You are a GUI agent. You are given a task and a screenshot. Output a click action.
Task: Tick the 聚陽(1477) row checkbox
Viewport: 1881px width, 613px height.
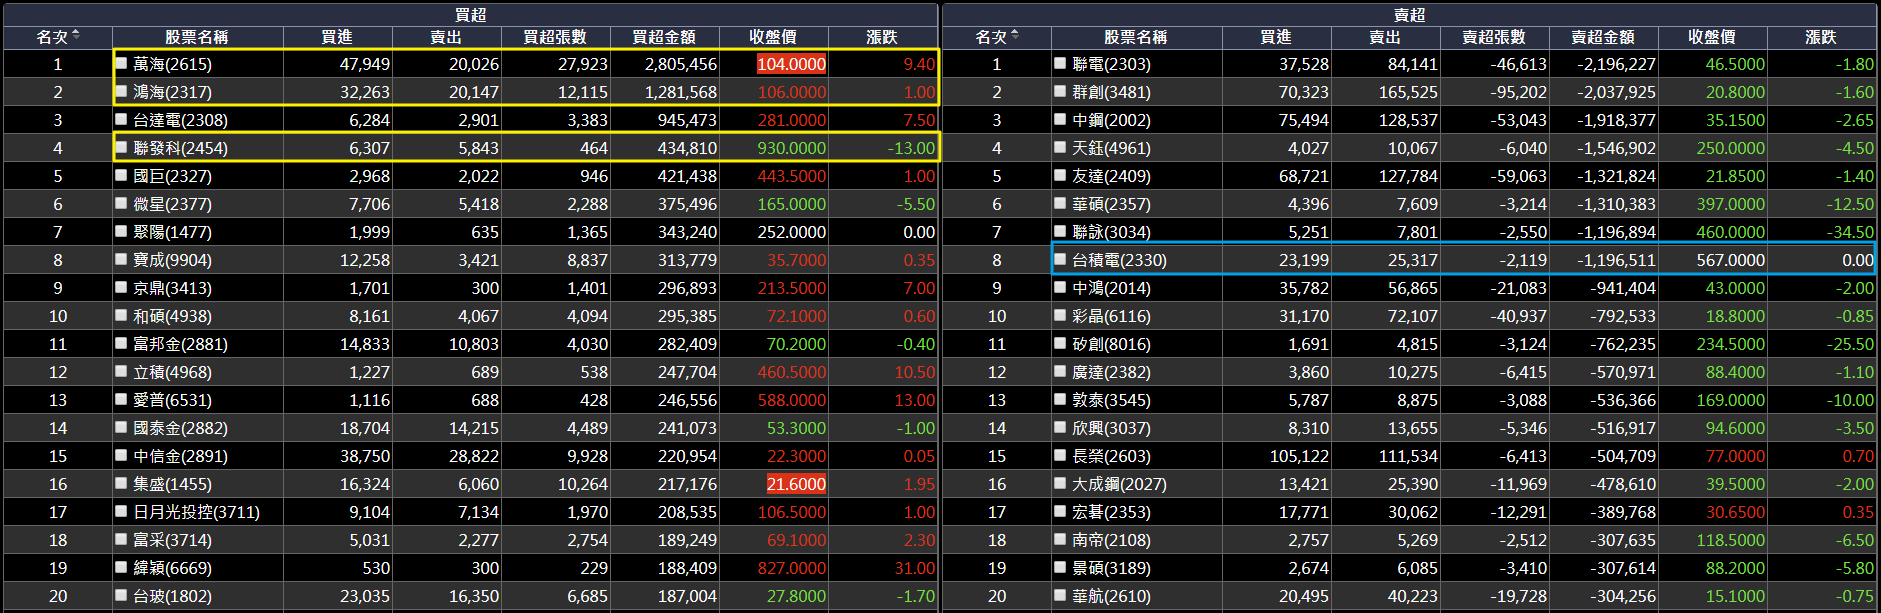(x=121, y=231)
